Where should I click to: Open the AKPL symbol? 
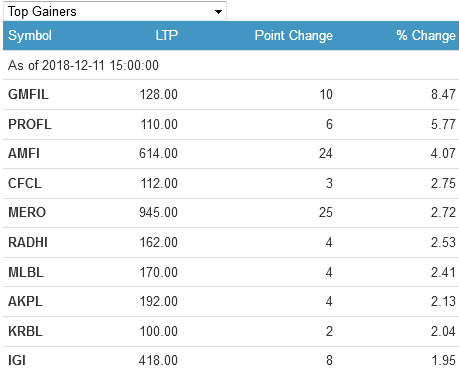(x=25, y=301)
